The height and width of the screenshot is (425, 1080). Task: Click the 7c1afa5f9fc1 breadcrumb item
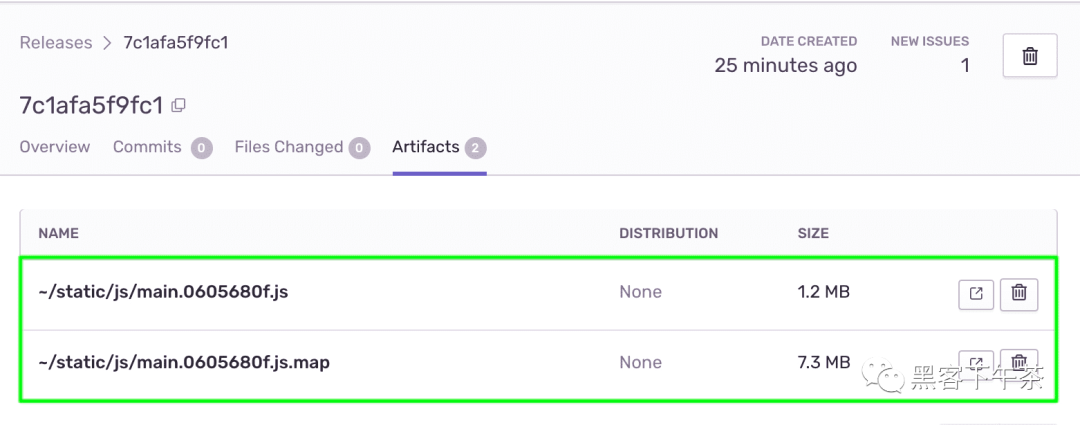click(176, 43)
